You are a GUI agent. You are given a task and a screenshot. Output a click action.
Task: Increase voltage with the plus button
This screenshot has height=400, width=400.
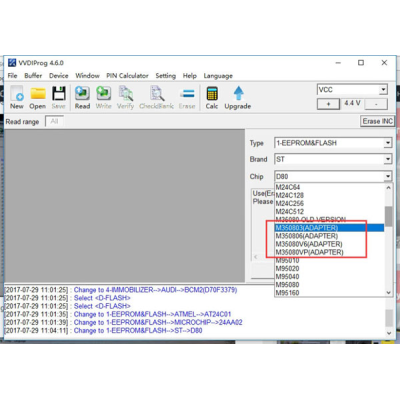point(328,104)
